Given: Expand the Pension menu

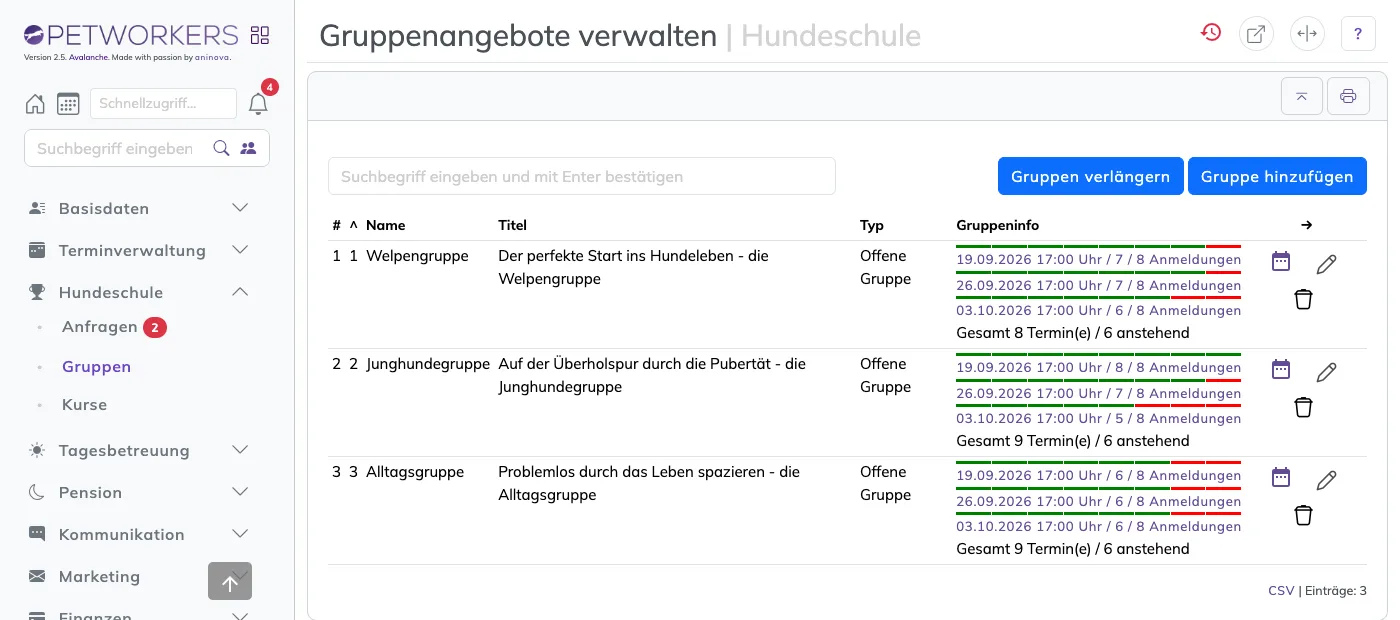Looking at the screenshot, I should click(140, 492).
